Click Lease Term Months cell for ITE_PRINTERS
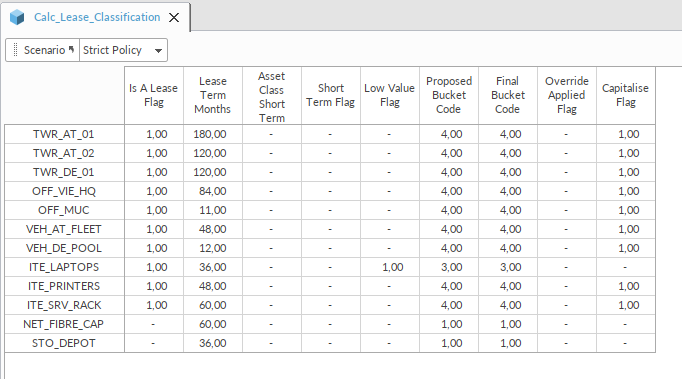The height and width of the screenshot is (379, 682). pyautogui.click(x=213, y=286)
